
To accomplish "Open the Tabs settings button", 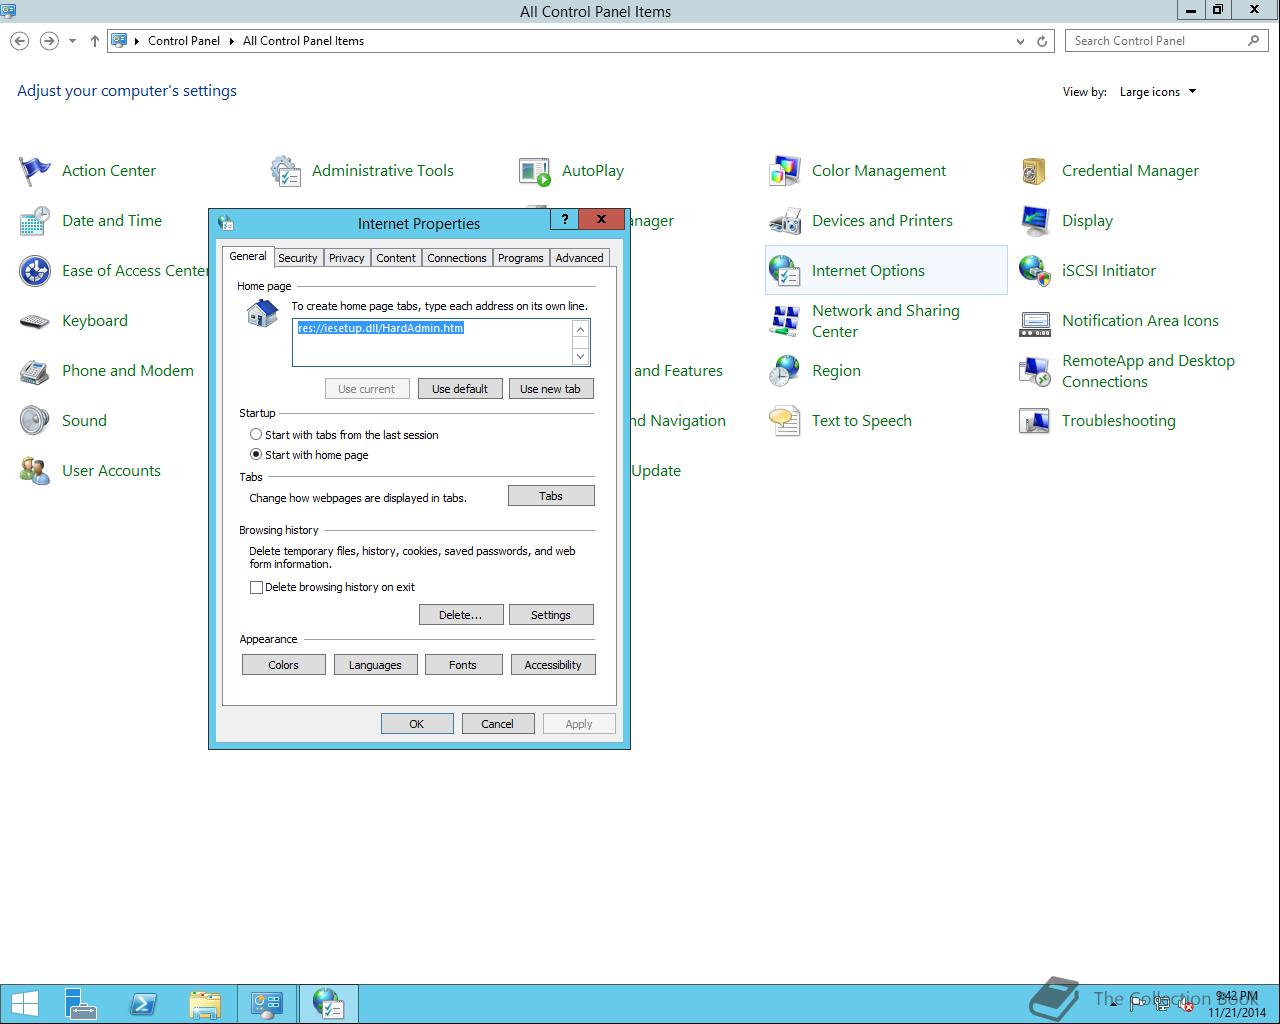I will pos(551,496).
